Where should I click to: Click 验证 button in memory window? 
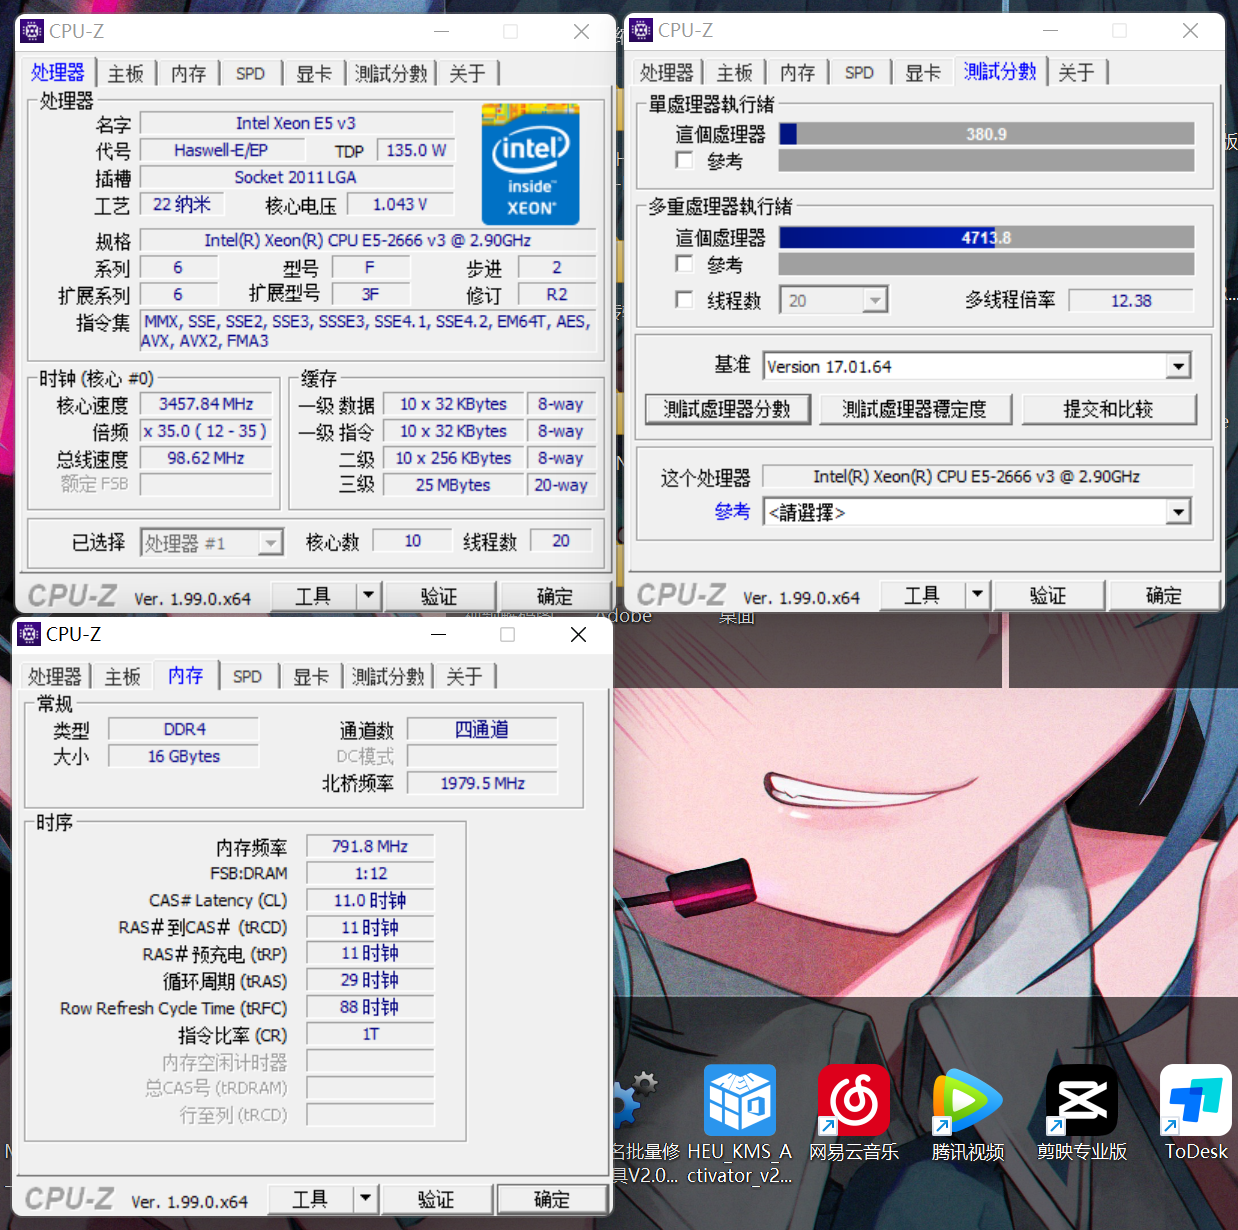[x=436, y=1199]
